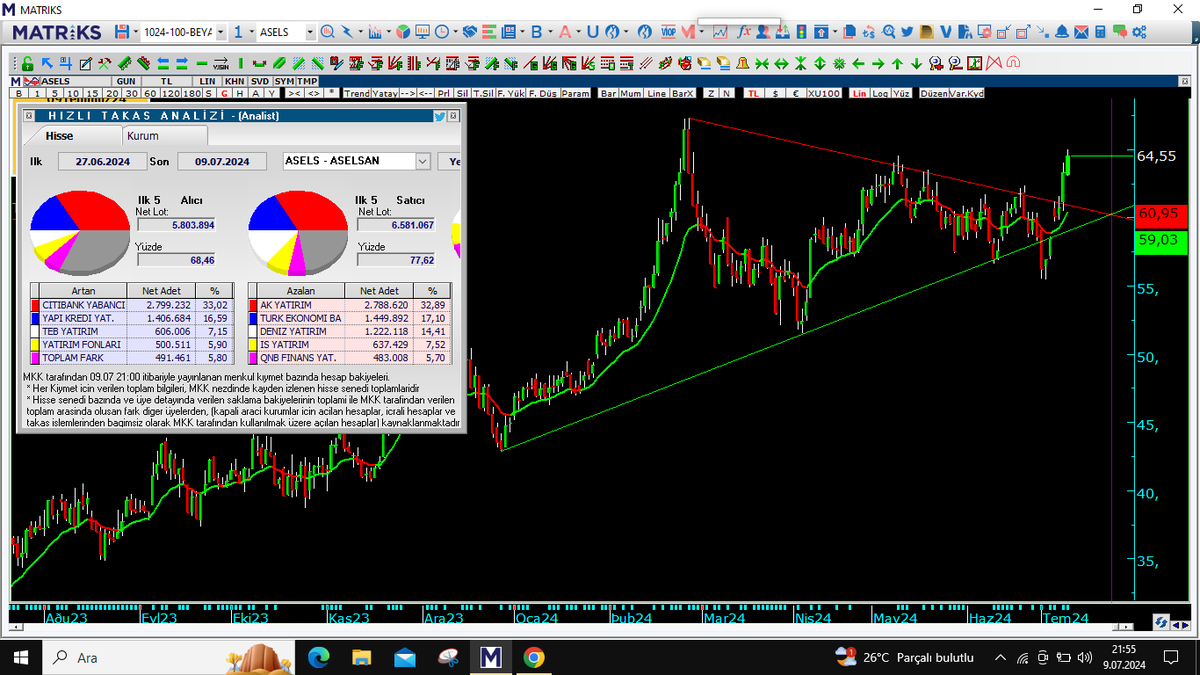Screen dimensions: 1200x675
Task: Open the 1024-100-BEYA template dropdown
Action: (221, 32)
